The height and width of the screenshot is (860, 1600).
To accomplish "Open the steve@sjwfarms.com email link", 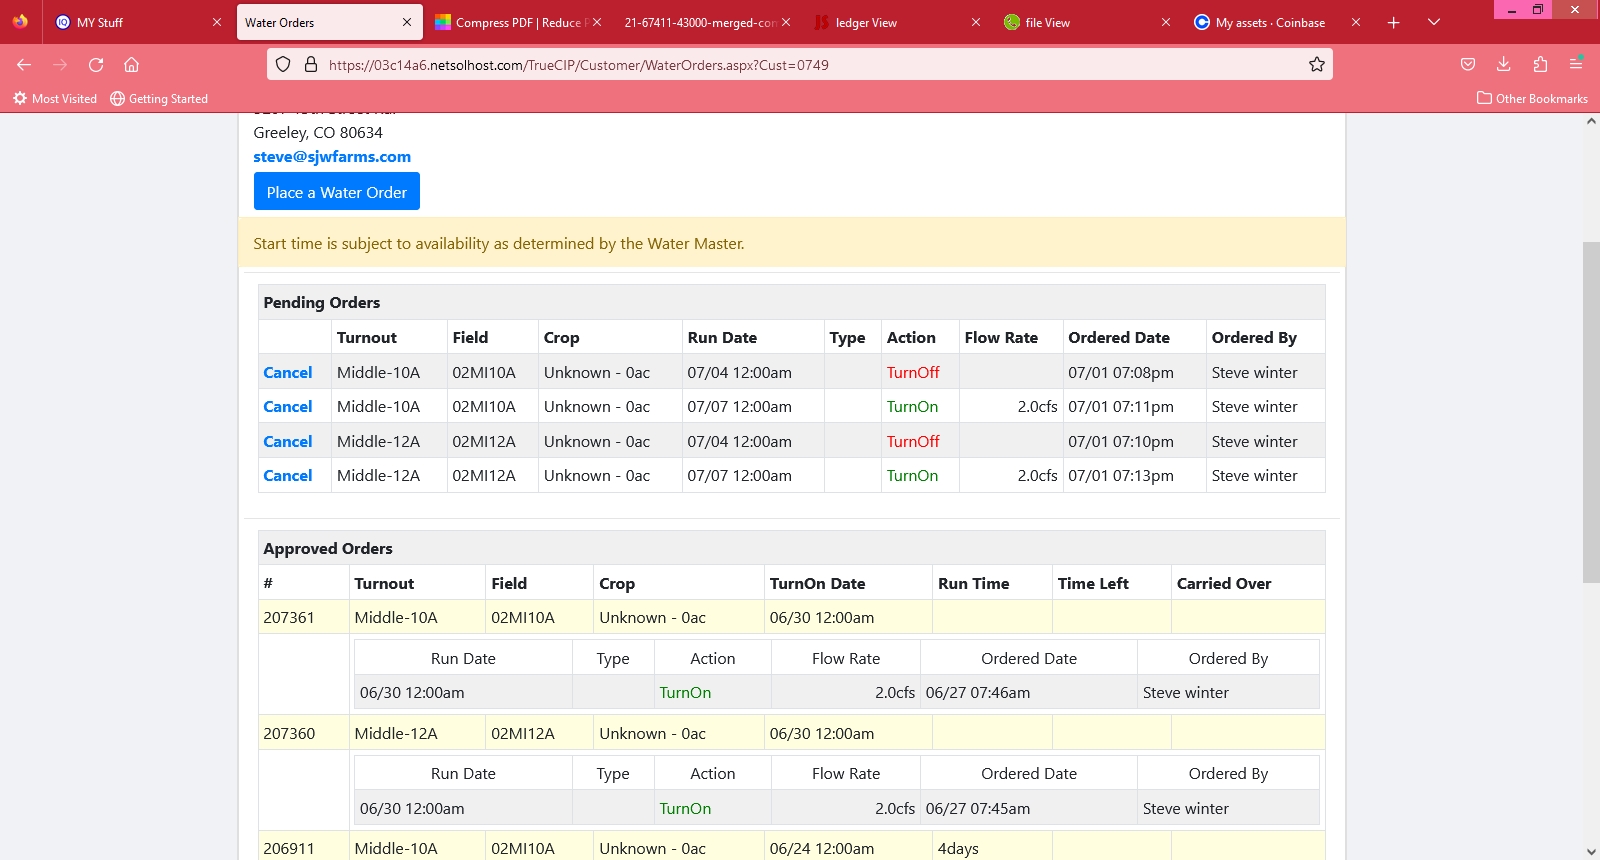I will (x=332, y=157).
